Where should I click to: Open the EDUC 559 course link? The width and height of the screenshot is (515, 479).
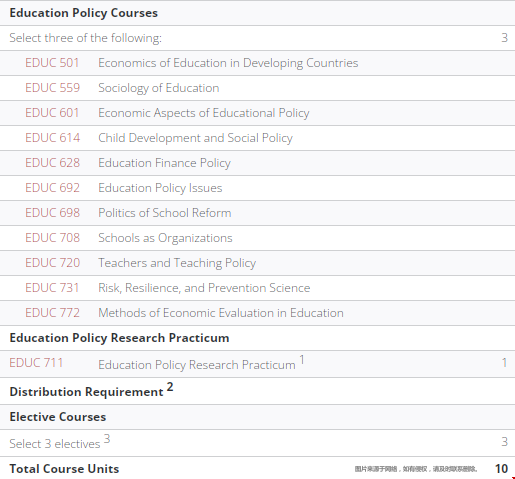[52, 88]
